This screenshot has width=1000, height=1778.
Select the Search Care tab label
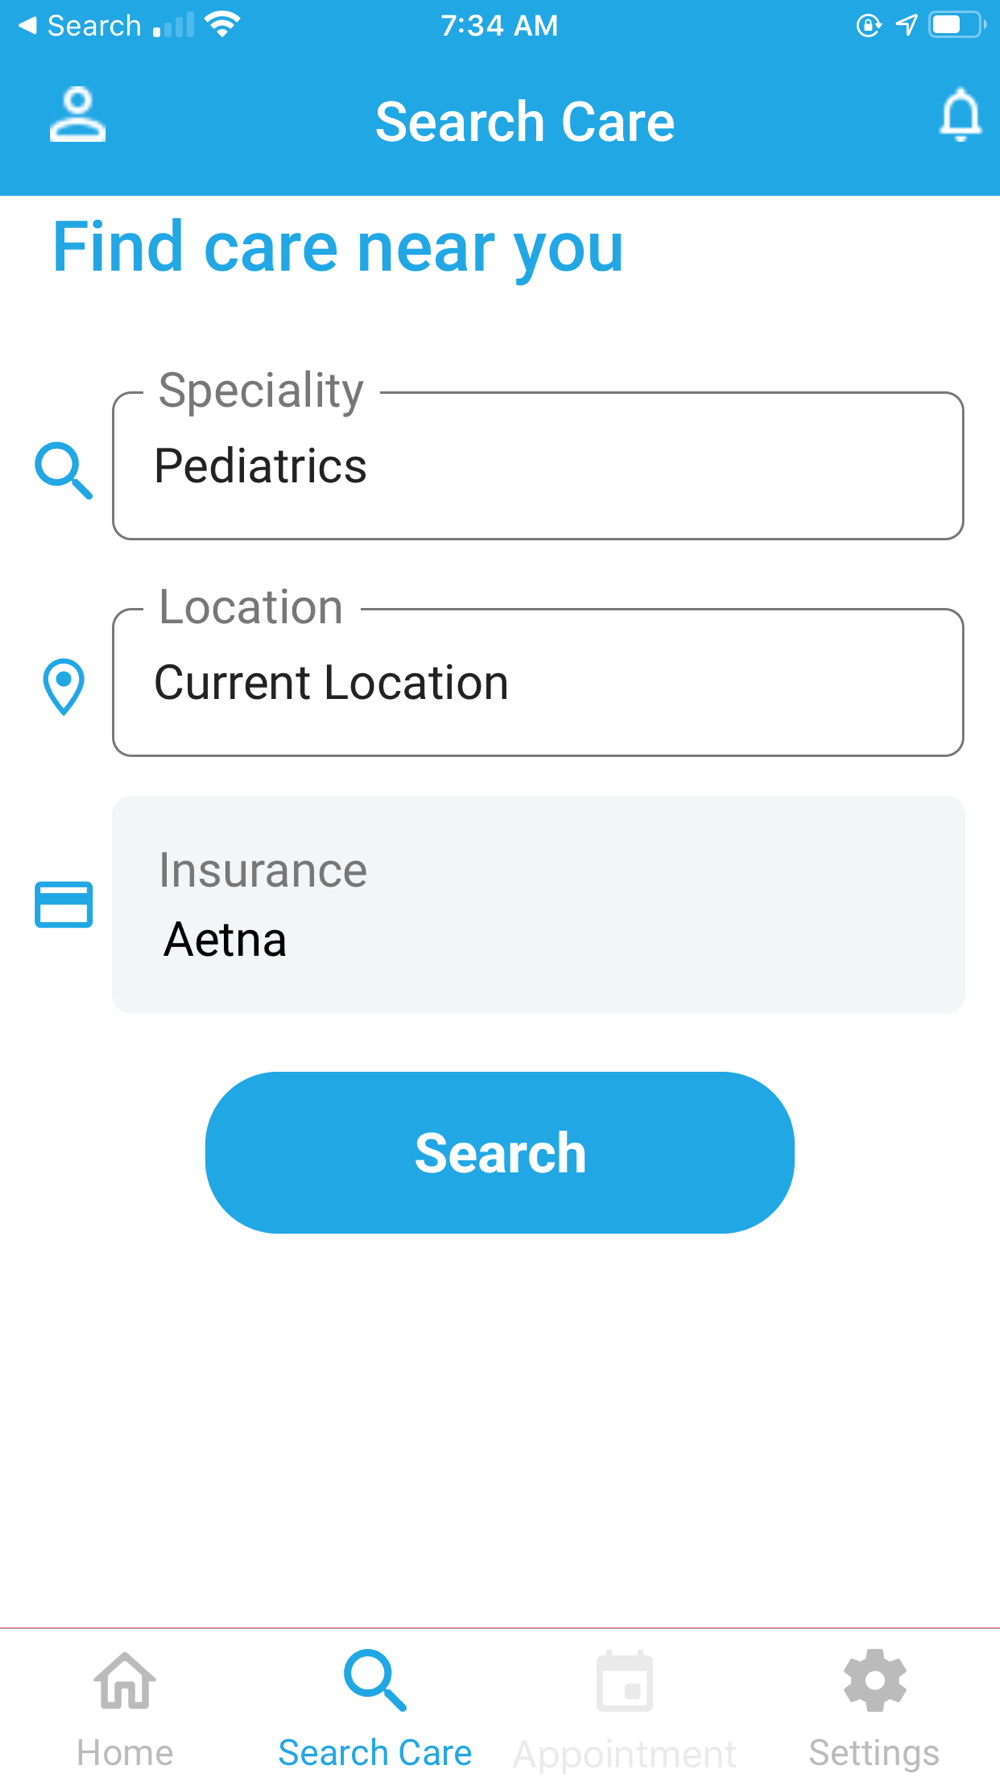point(375,1752)
